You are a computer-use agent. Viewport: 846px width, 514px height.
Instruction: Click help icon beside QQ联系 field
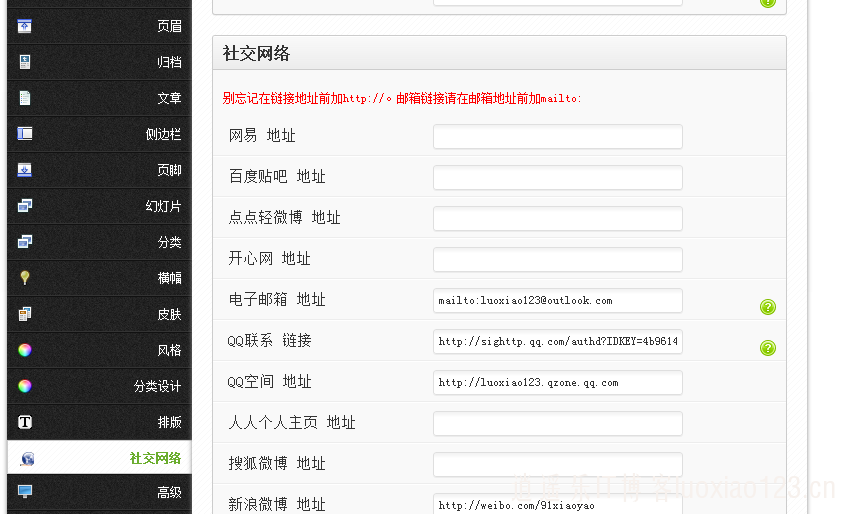tap(767, 348)
